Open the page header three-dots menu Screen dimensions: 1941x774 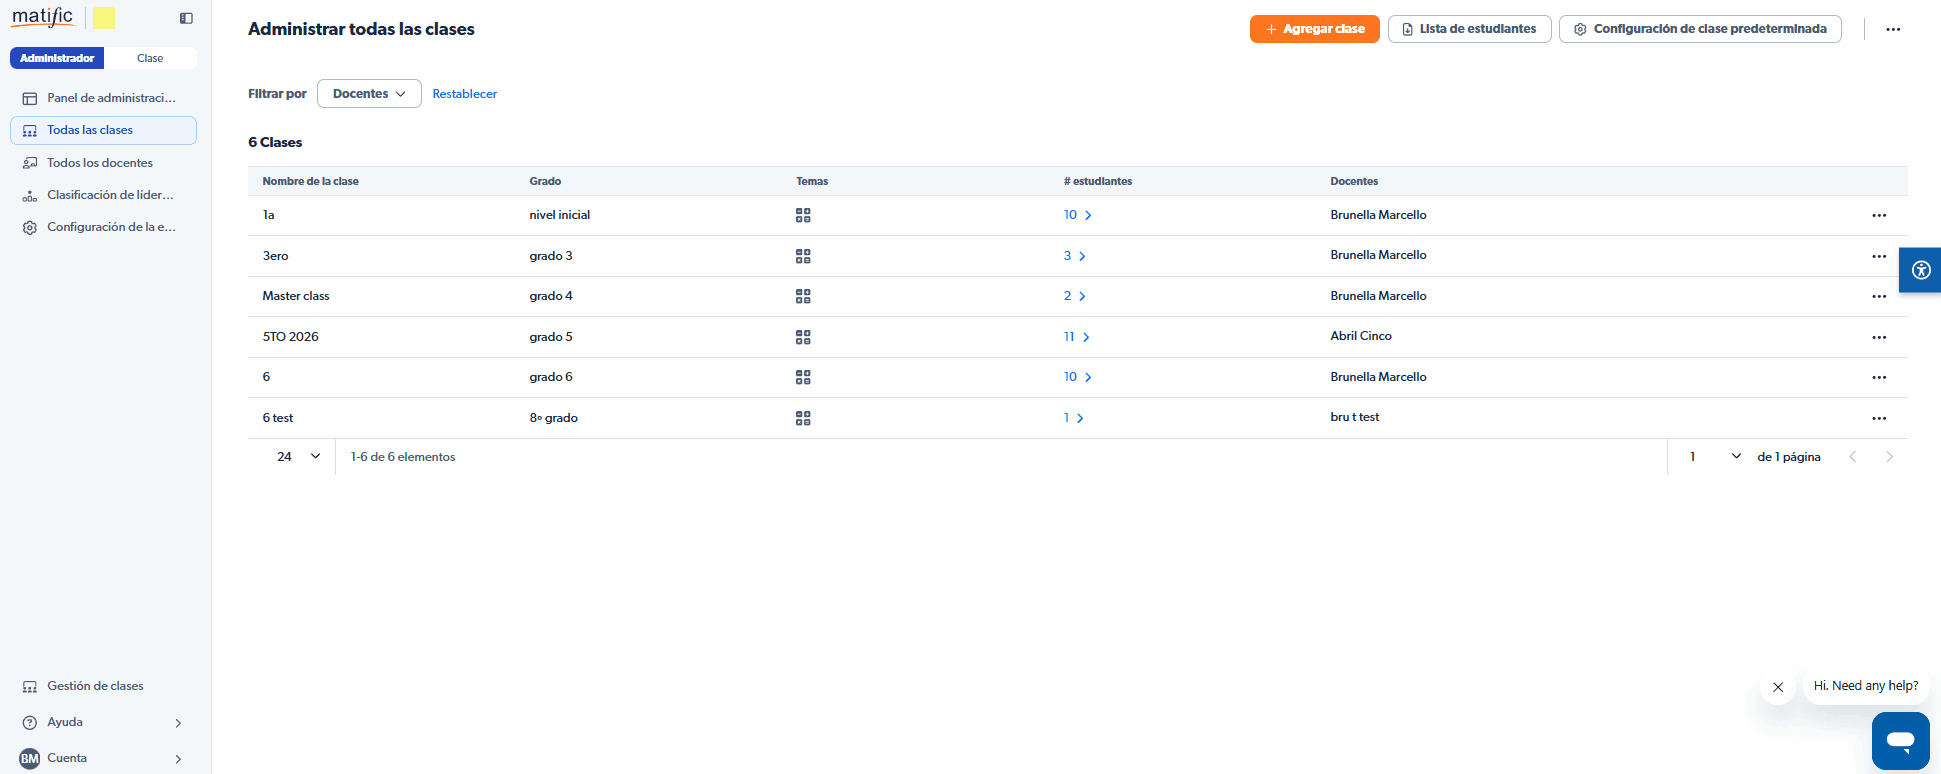[1892, 29]
